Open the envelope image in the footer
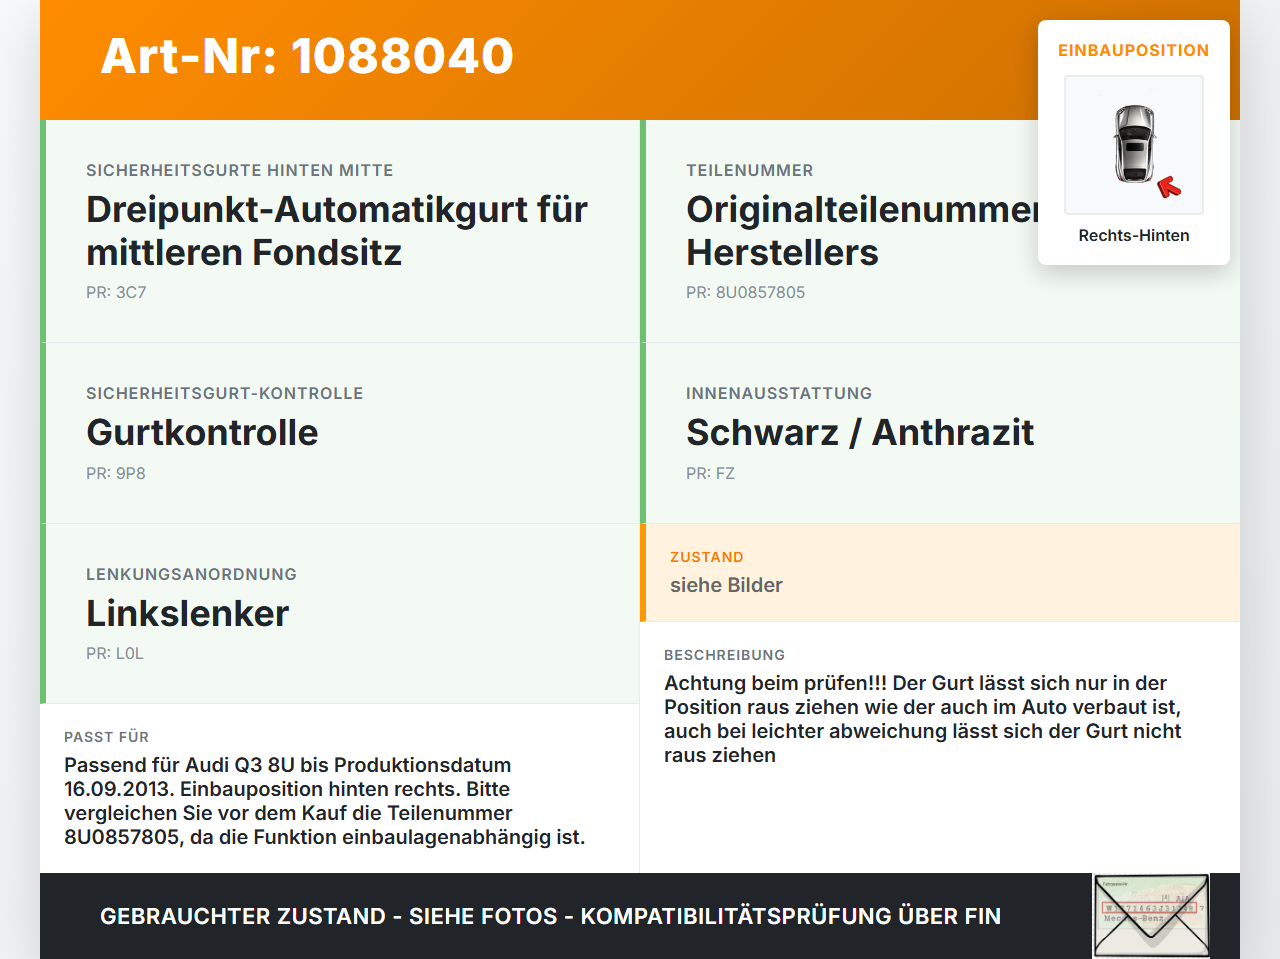This screenshot has width=1280, height=959. (1152, 916)
